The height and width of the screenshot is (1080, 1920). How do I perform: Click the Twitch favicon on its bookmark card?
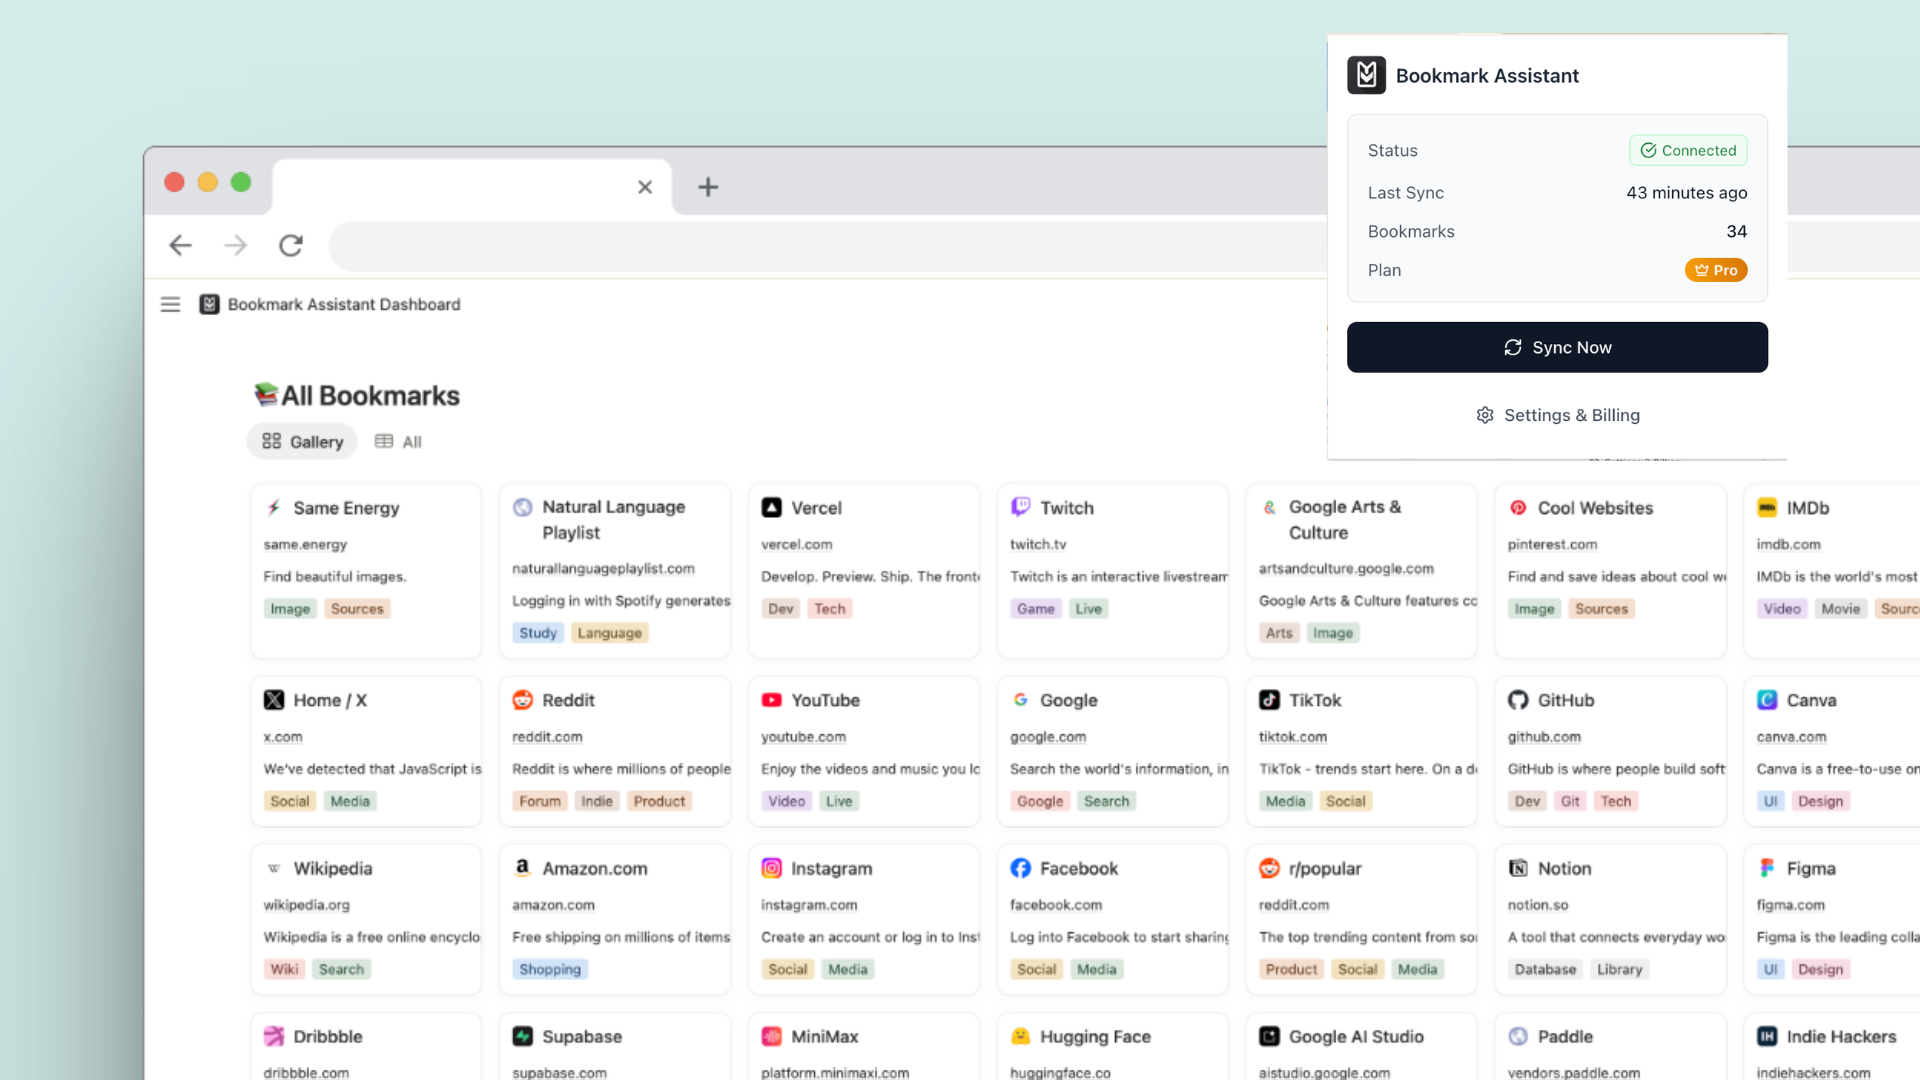(x=1020, y=507)
